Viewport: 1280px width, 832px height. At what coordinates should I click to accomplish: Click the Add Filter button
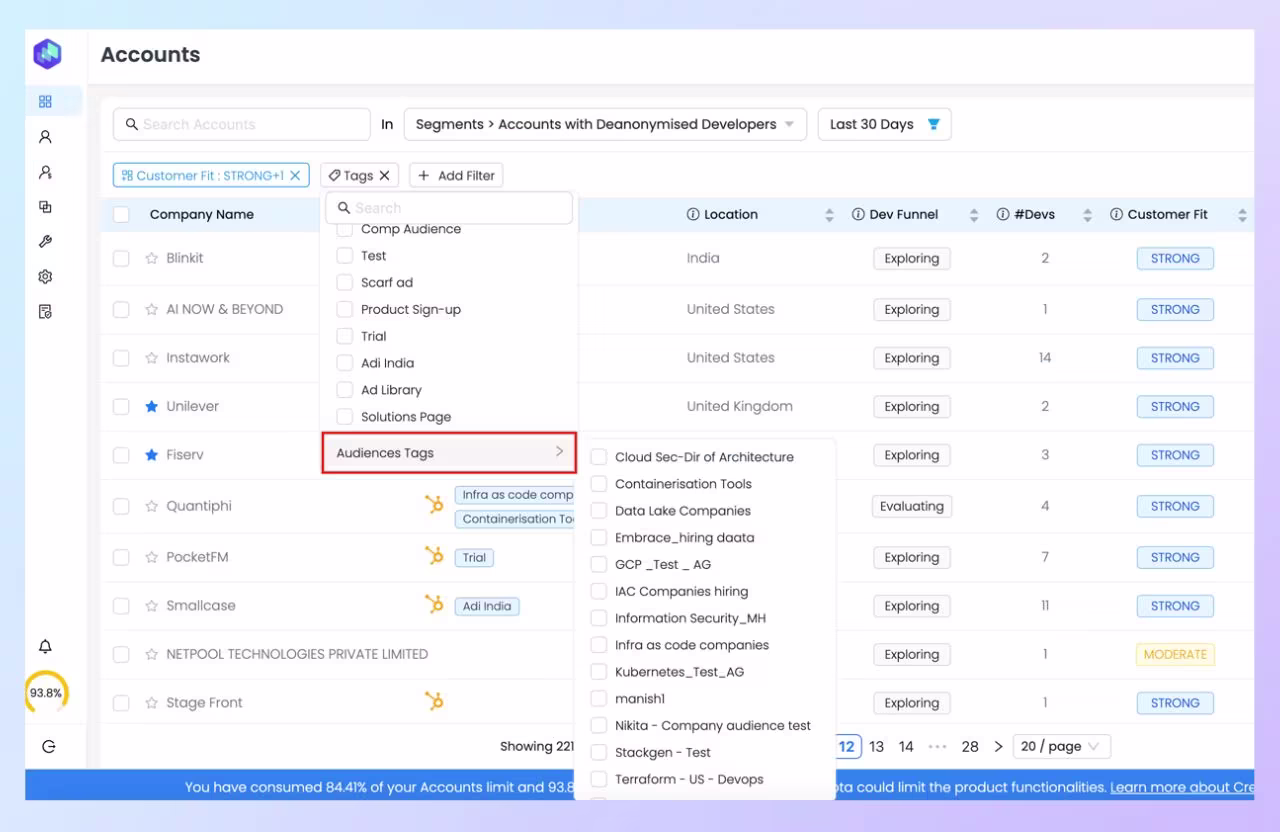456,175
